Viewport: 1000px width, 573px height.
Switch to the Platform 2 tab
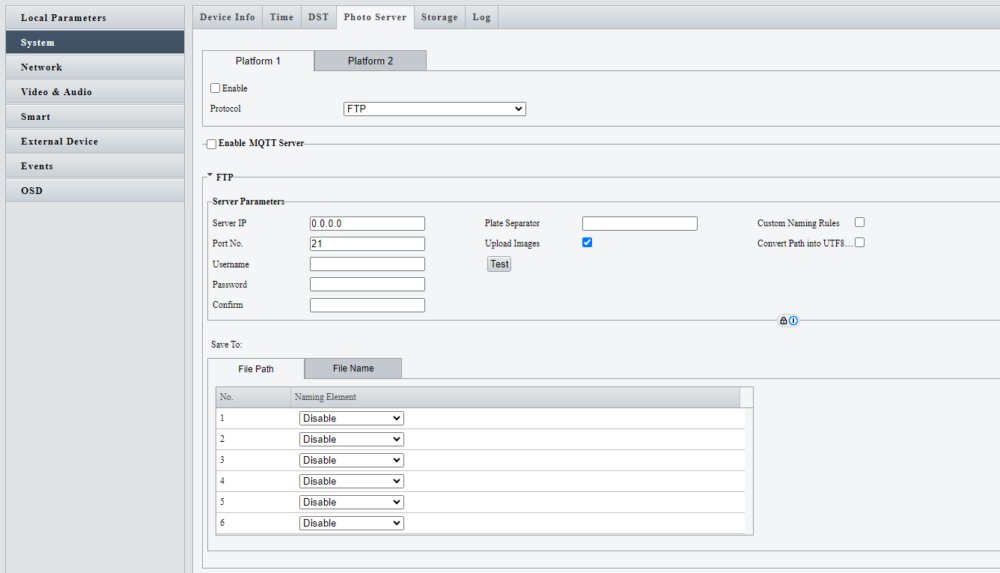click(370, 61)
